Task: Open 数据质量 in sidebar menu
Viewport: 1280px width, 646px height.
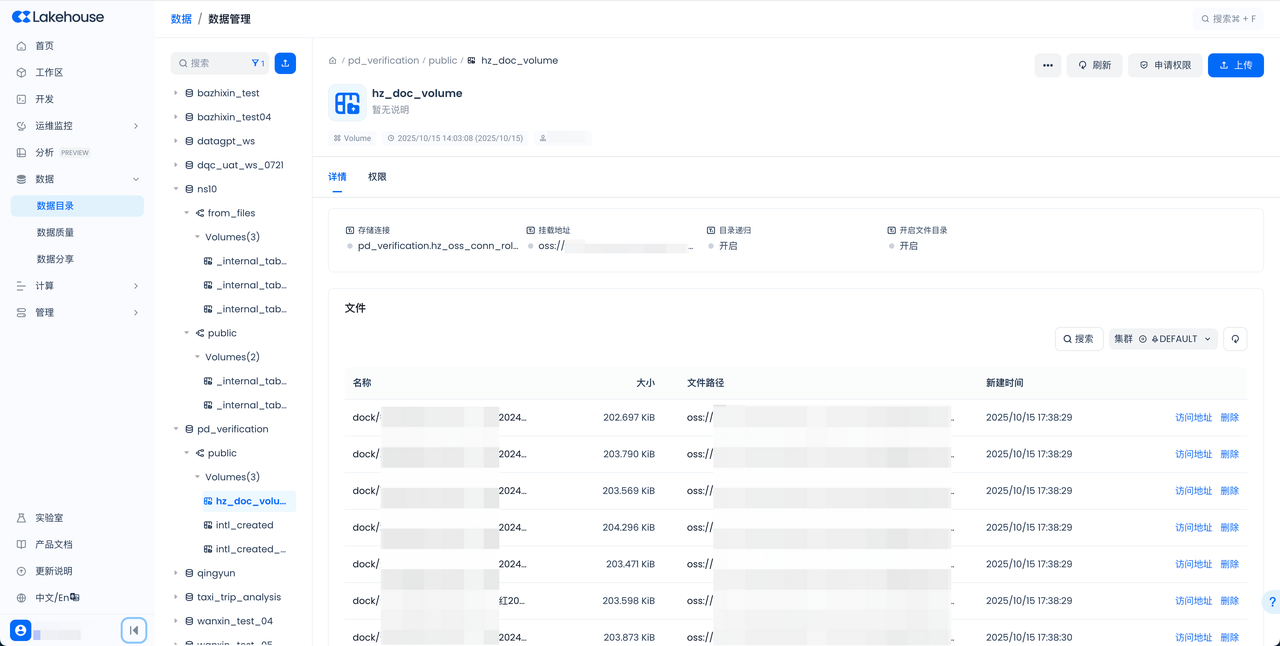Action: 55,232
